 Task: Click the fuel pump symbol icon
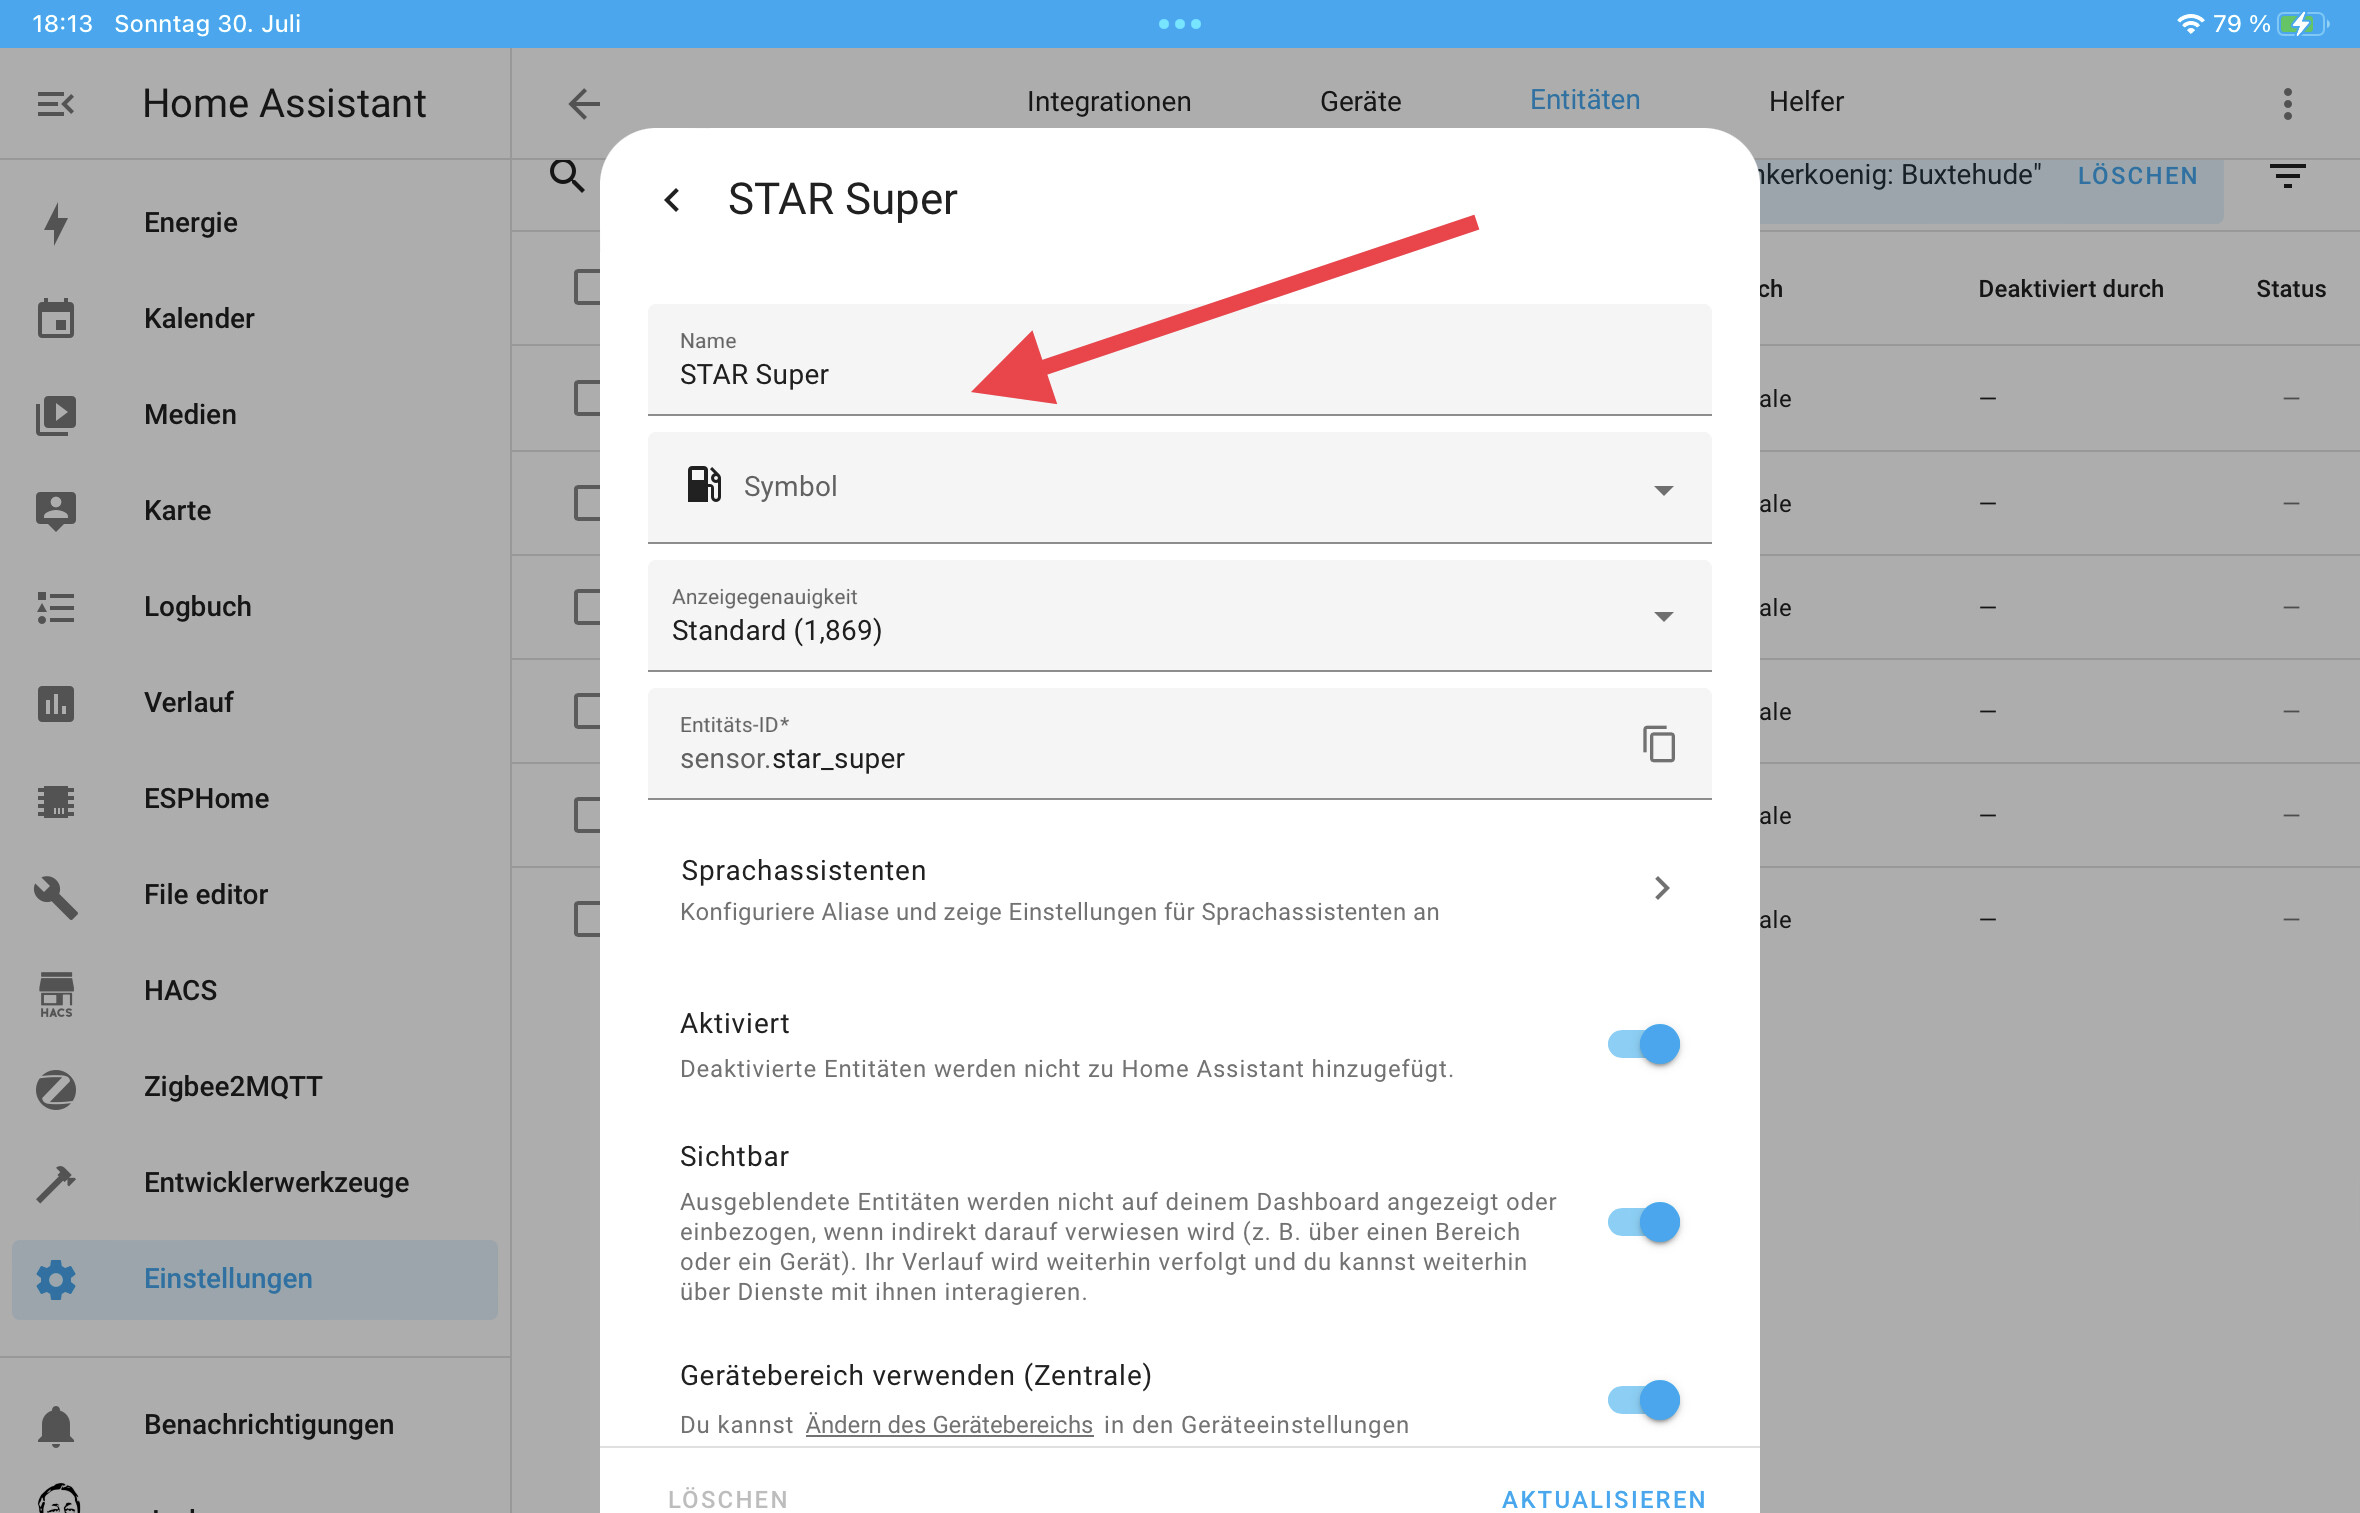tap(703, 485)
